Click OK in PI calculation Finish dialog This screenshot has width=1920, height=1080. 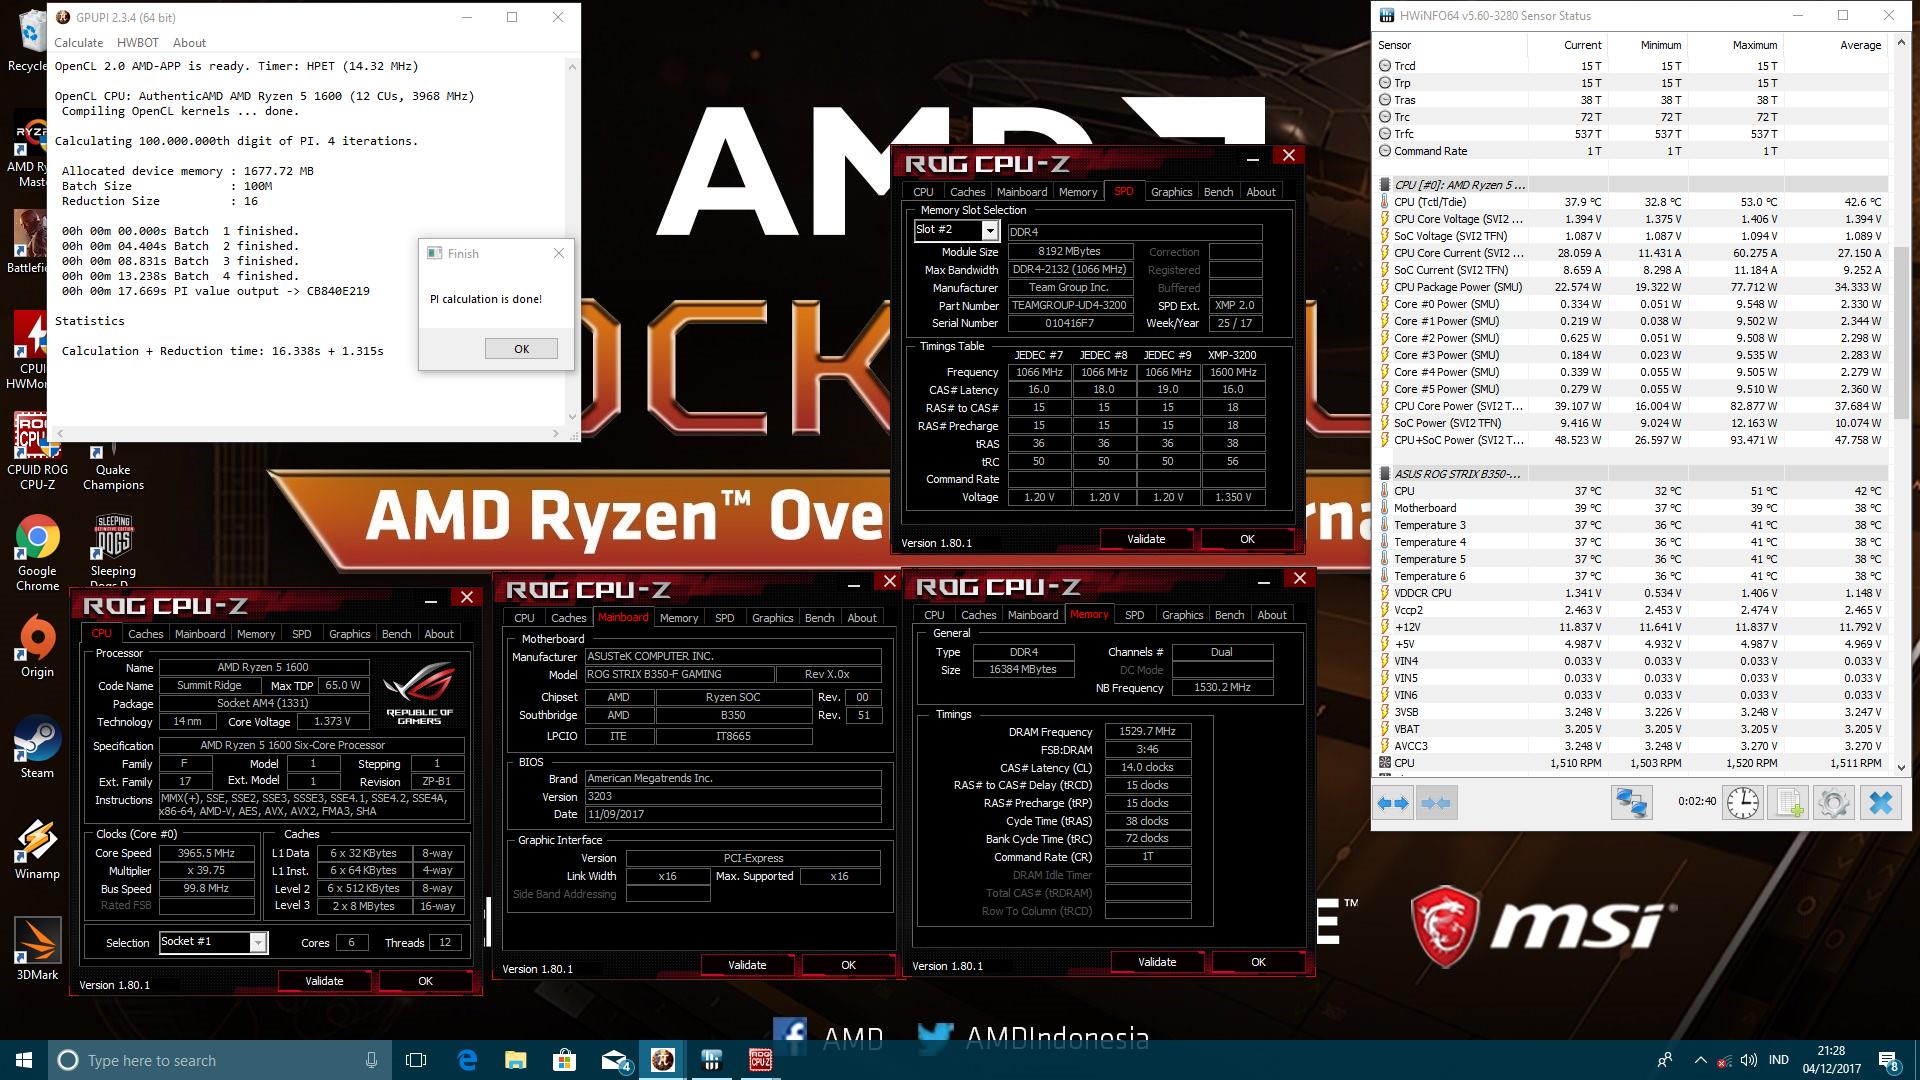521,349
